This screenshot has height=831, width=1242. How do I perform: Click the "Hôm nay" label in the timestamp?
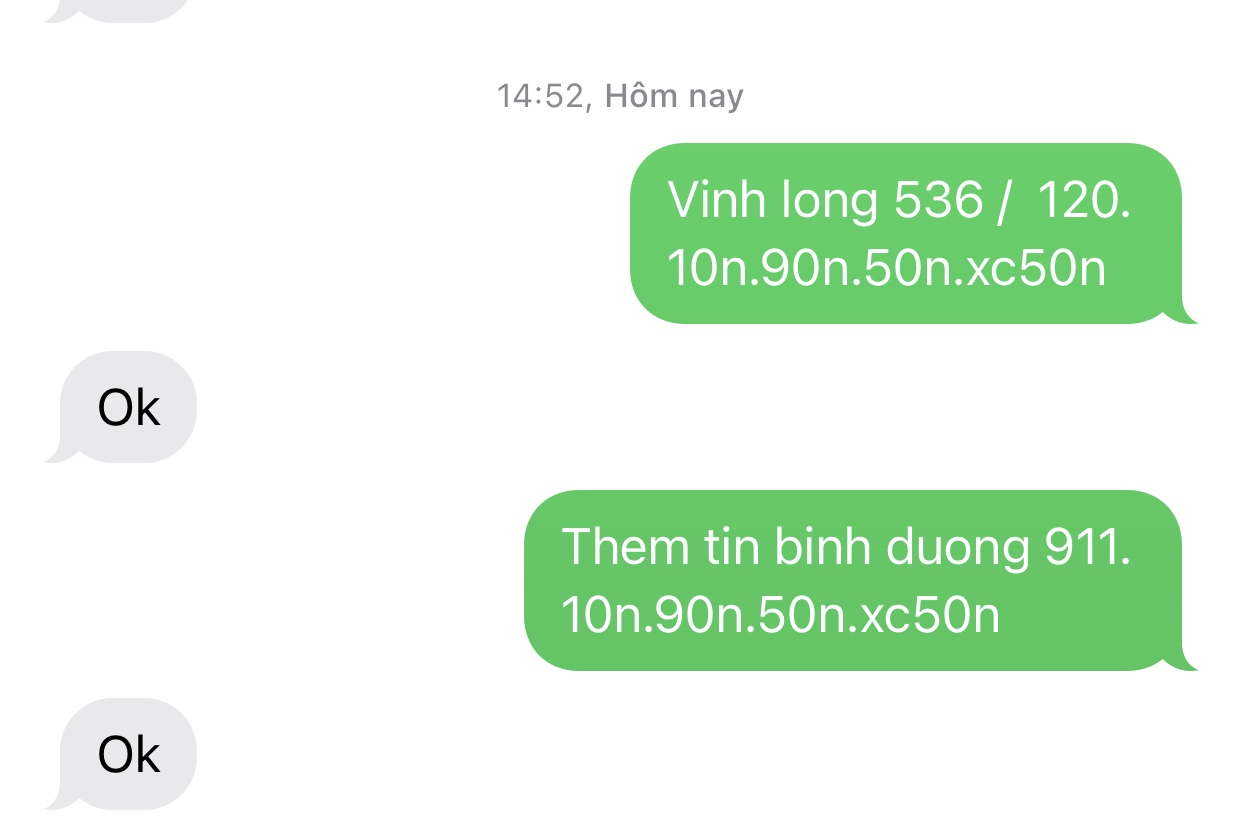pyautogui.click(x=674, y=96)
